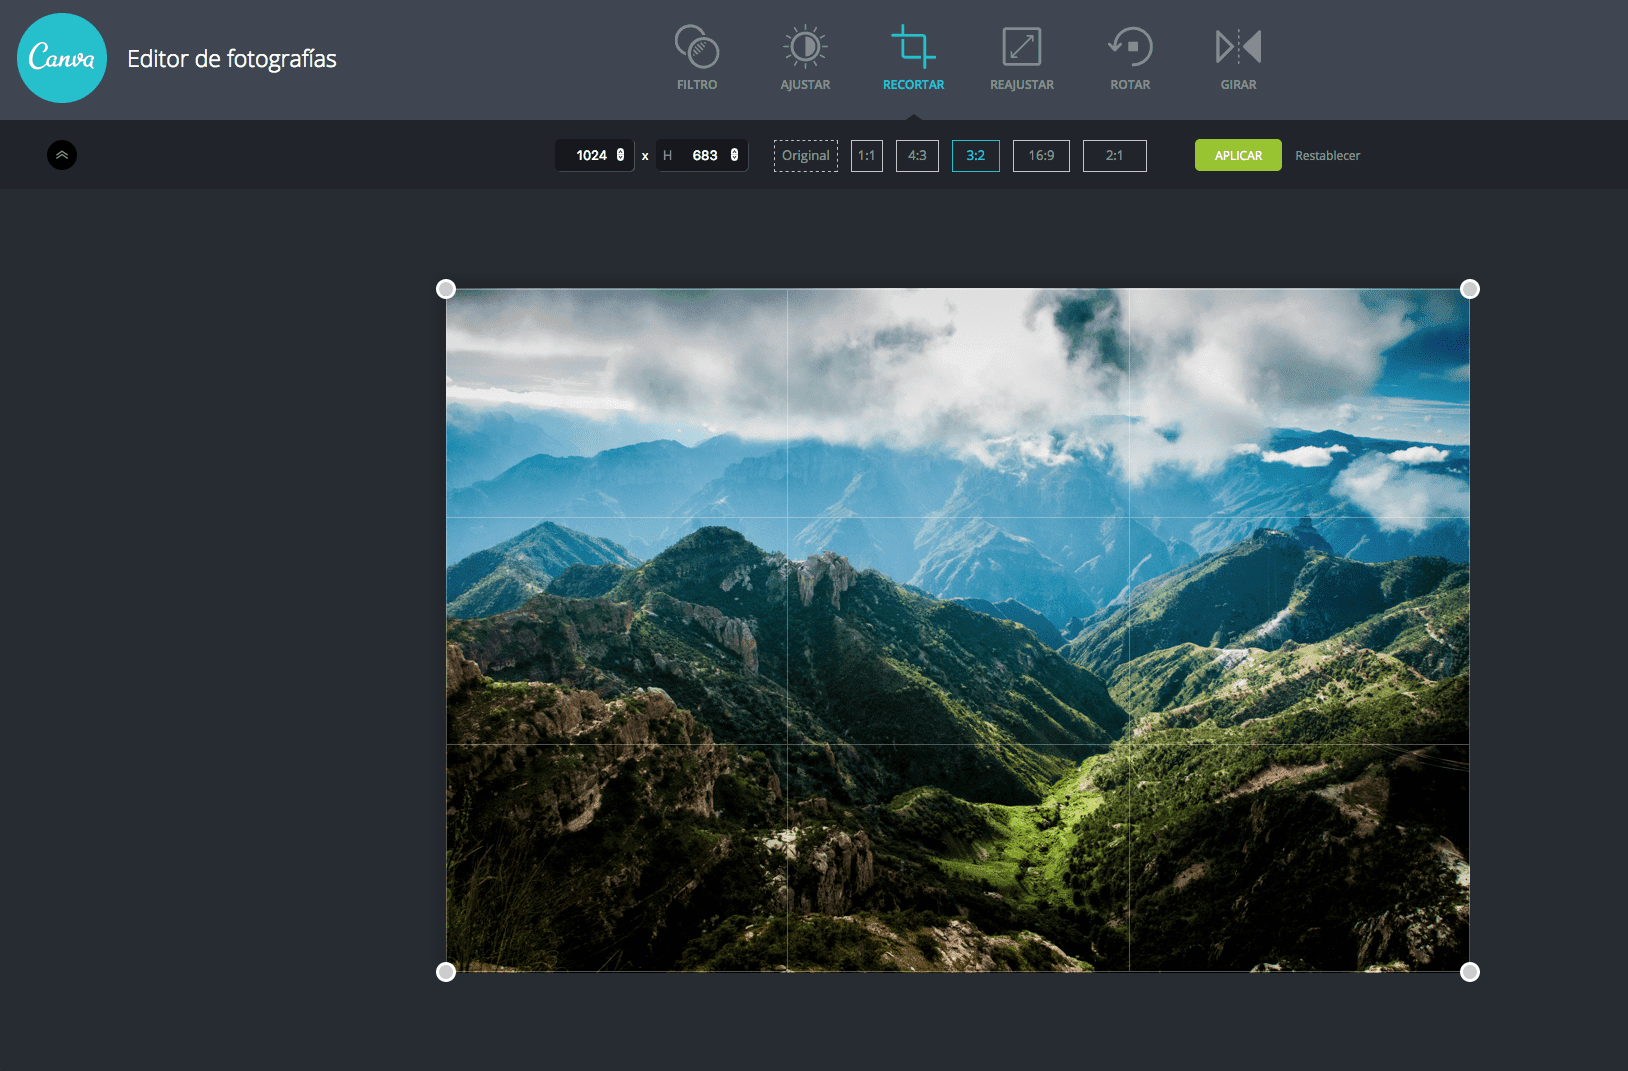This screenshot has height=1071, width=1628.
Task: Select the Reajustar resize tool
Action: coord(1021,55)
